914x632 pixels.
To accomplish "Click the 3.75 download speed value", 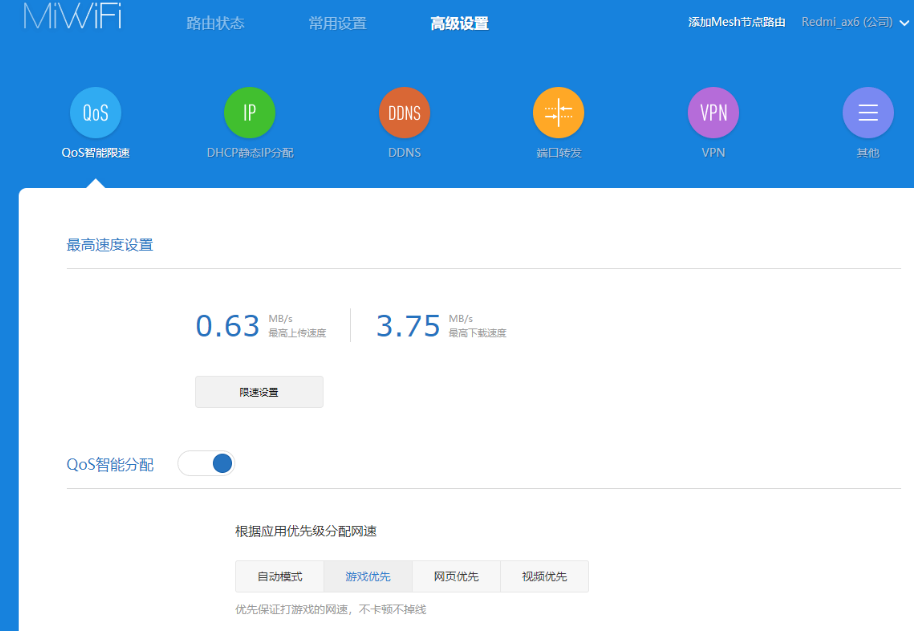I will (x=408, y=326).
